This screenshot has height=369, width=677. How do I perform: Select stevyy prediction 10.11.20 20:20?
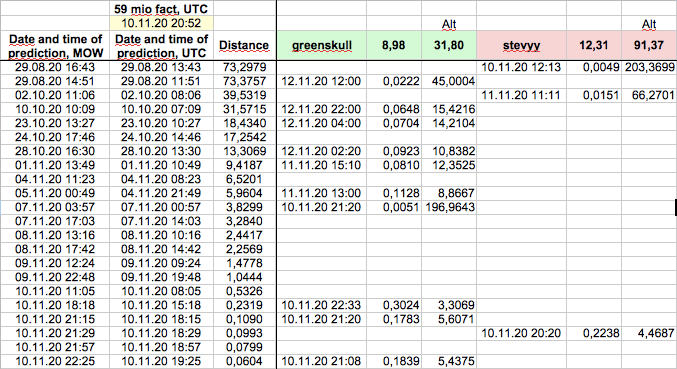[x=522, y=333]
